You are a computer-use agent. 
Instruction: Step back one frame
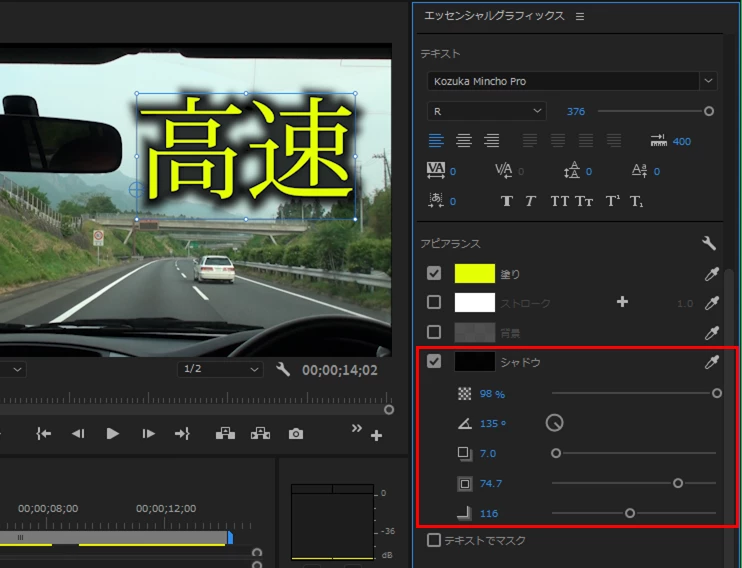(78, 434)
